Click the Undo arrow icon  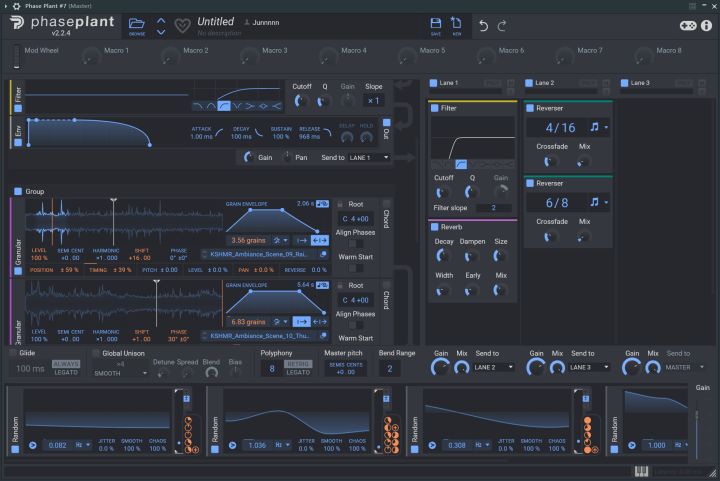(x=484, y=25)
